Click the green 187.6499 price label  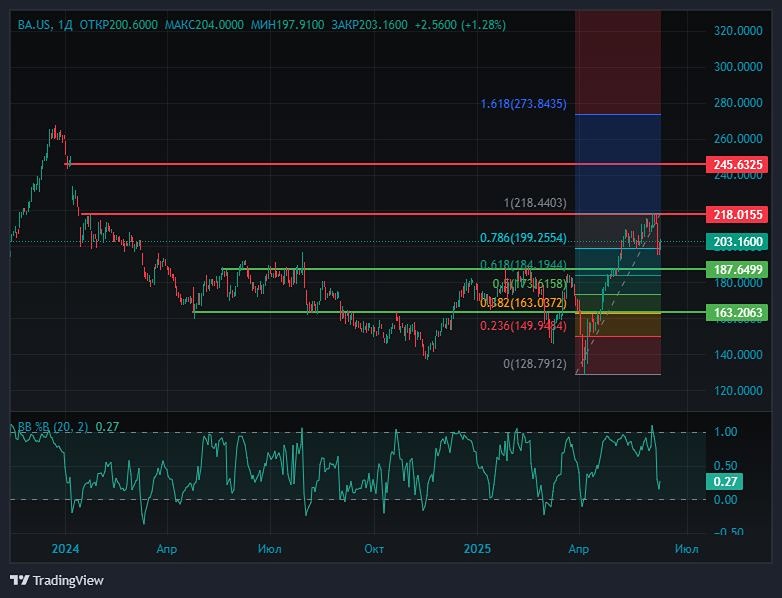pos(738,269)
